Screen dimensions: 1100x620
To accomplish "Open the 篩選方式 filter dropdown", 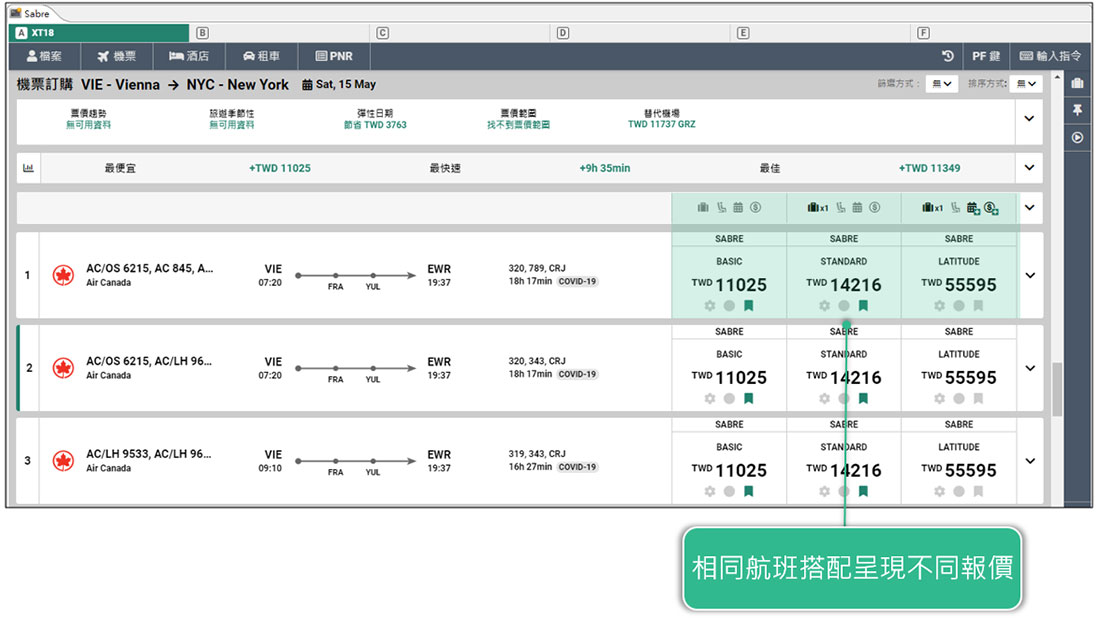I will pyautogui.click(x=941, y=84).
